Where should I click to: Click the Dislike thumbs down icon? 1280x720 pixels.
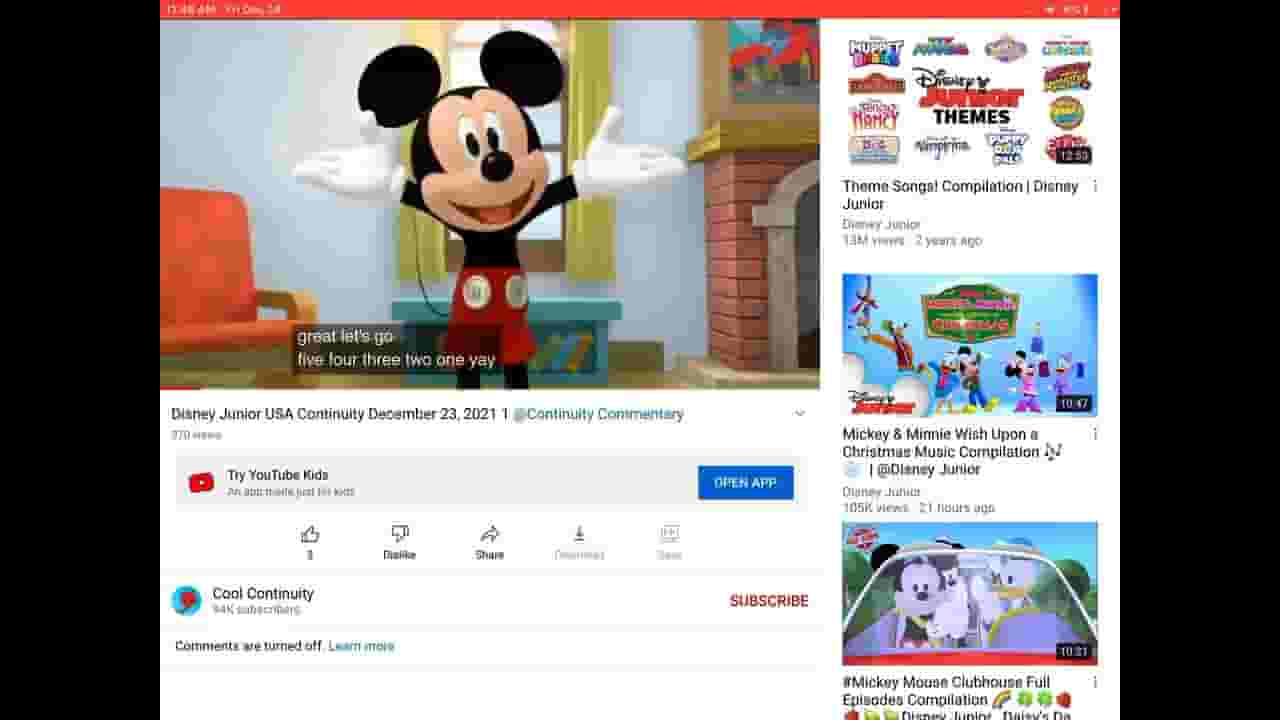[400, 534]
